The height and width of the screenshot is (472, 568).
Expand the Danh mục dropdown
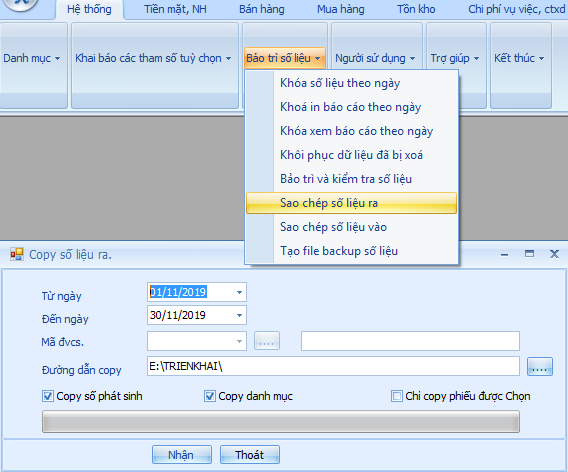[x=32, y=58]
